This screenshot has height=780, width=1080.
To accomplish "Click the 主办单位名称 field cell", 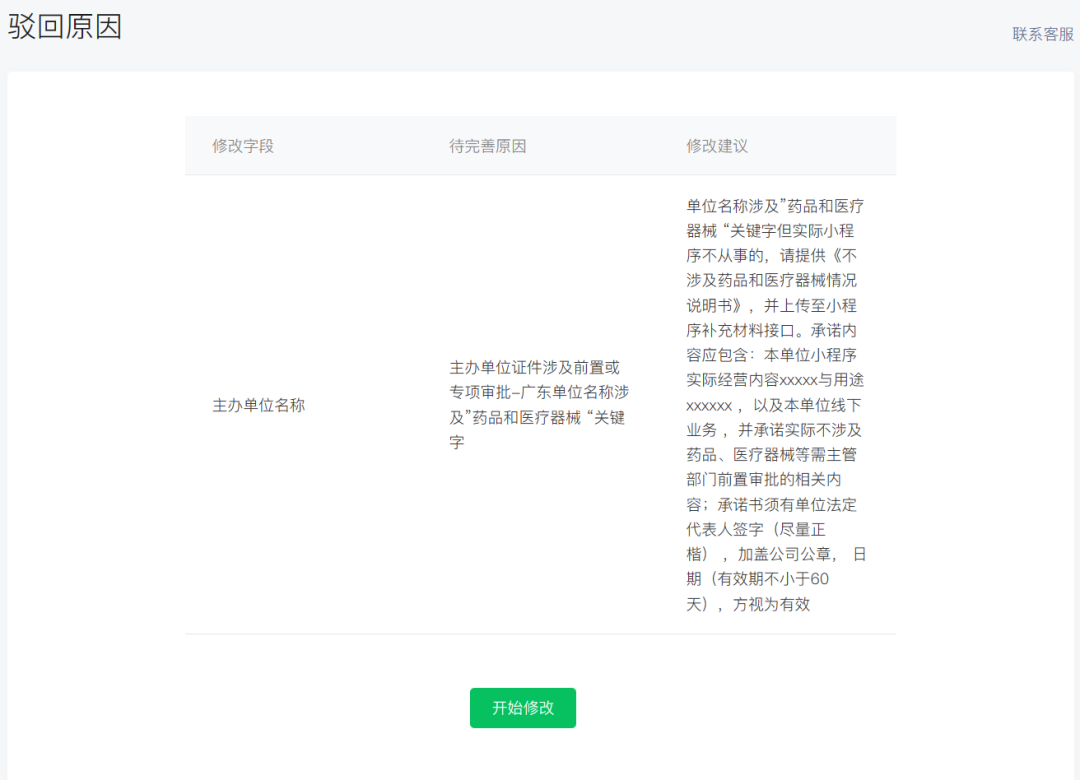I will point(258,406).
